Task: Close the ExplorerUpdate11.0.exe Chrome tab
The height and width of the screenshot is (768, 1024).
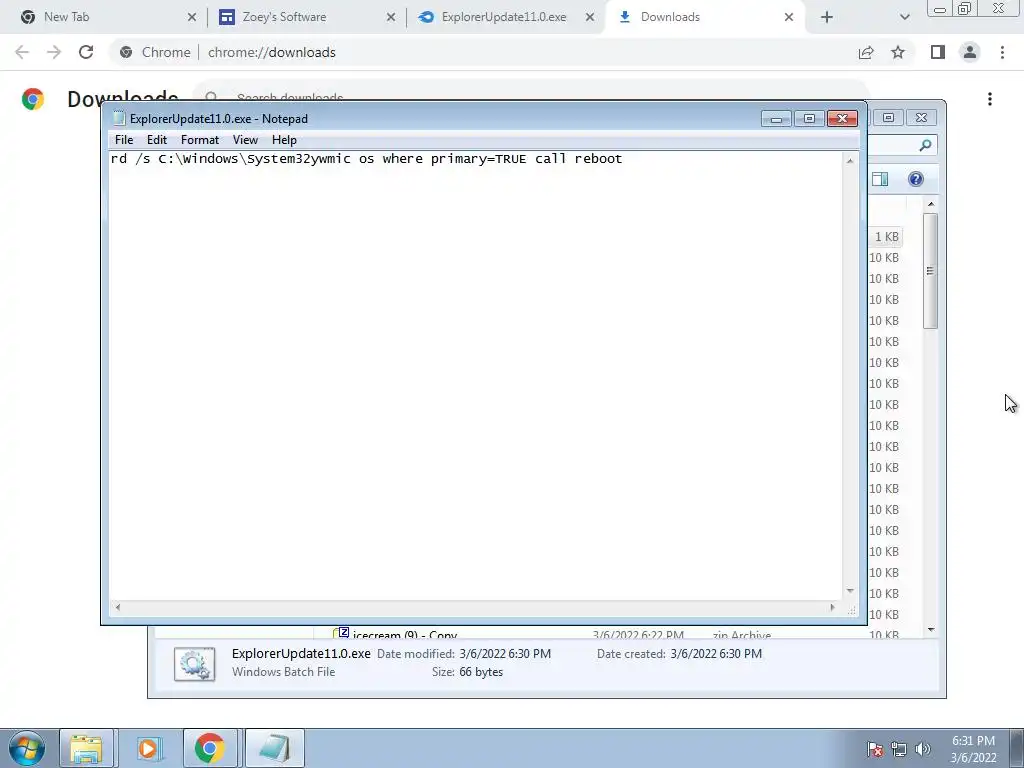Action: [590, 17]
